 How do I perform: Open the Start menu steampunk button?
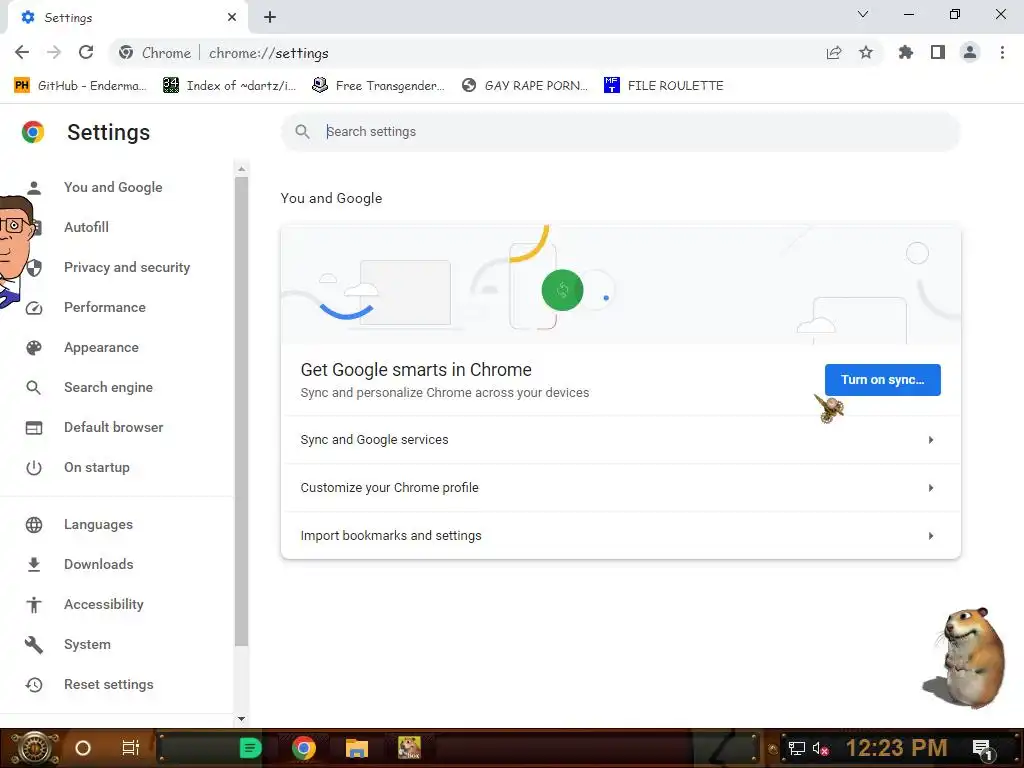click(x=34, y=748)
